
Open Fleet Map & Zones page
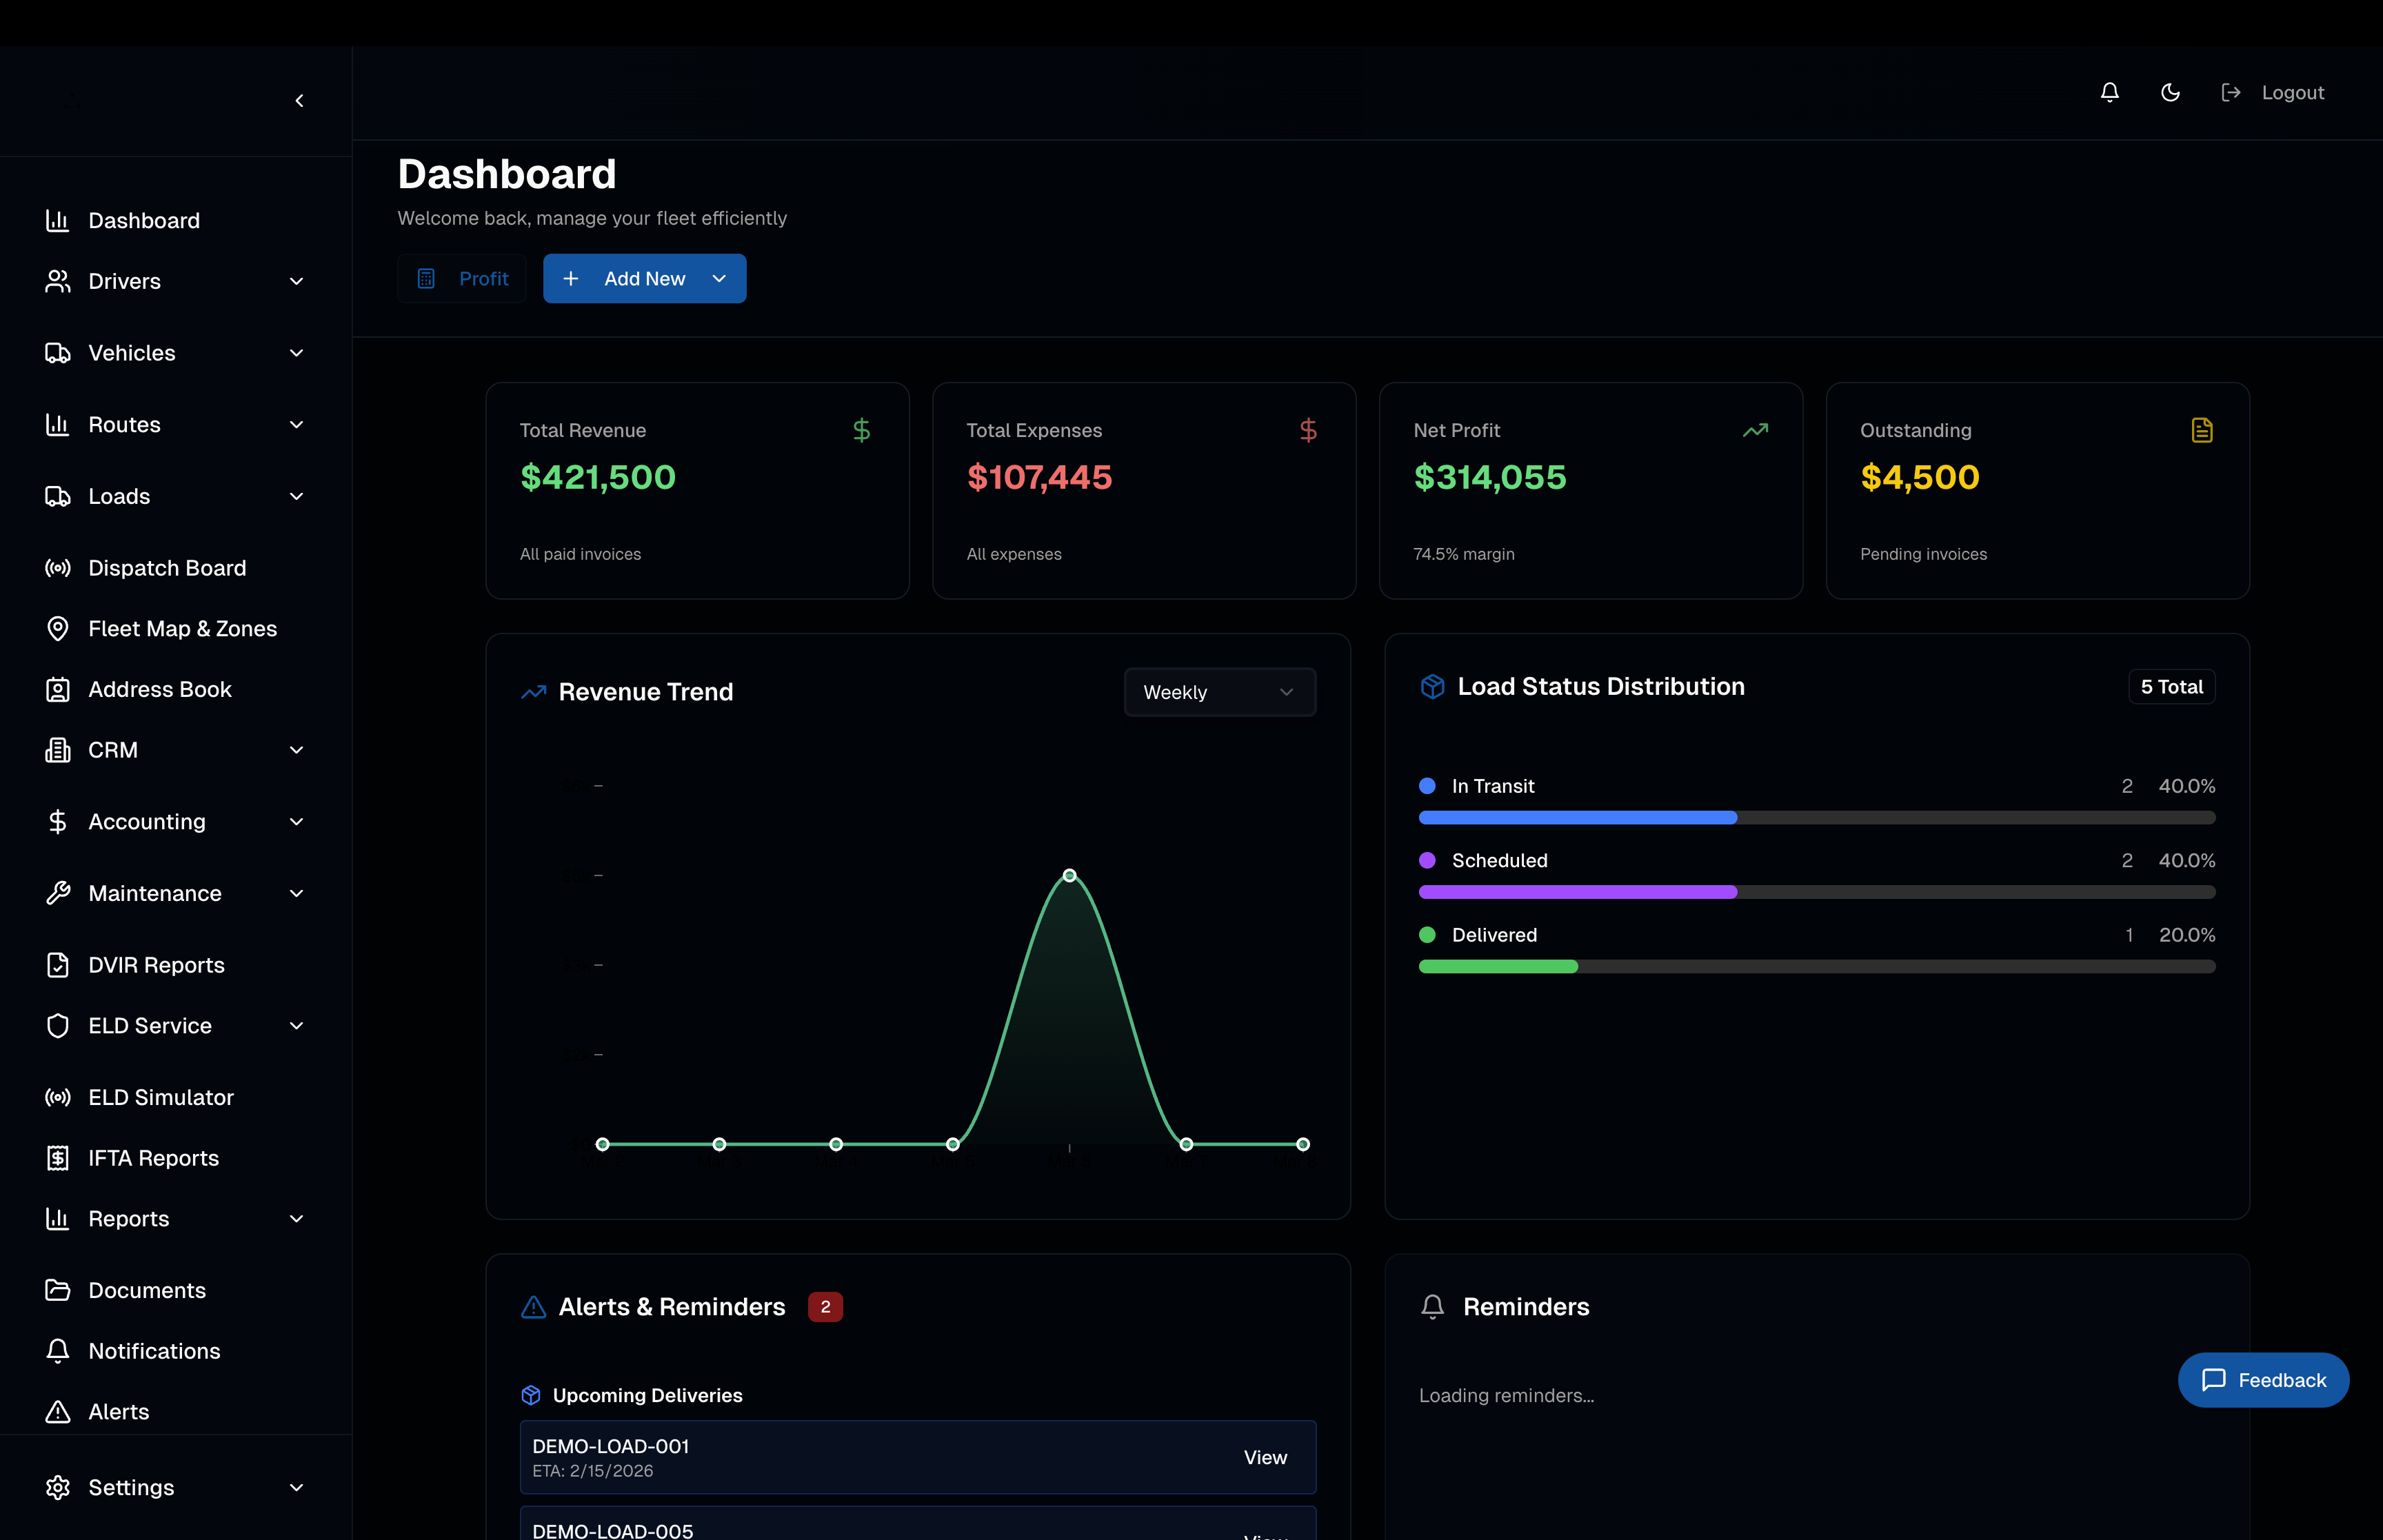pos(182,629)
